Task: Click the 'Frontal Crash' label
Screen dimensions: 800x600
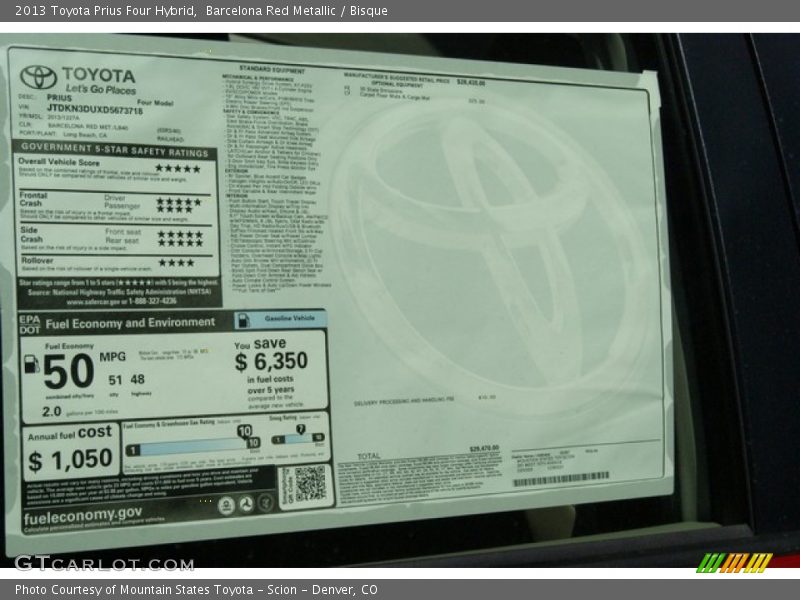Action: coord(34,199)
